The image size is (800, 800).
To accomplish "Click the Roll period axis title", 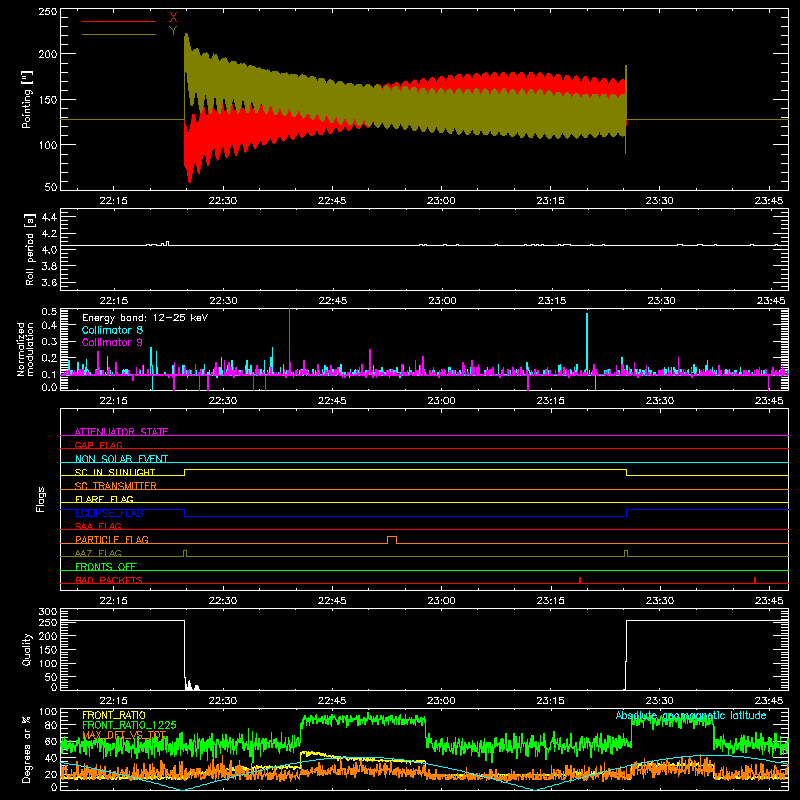I will pyautogui.click(x=30, y=249).
